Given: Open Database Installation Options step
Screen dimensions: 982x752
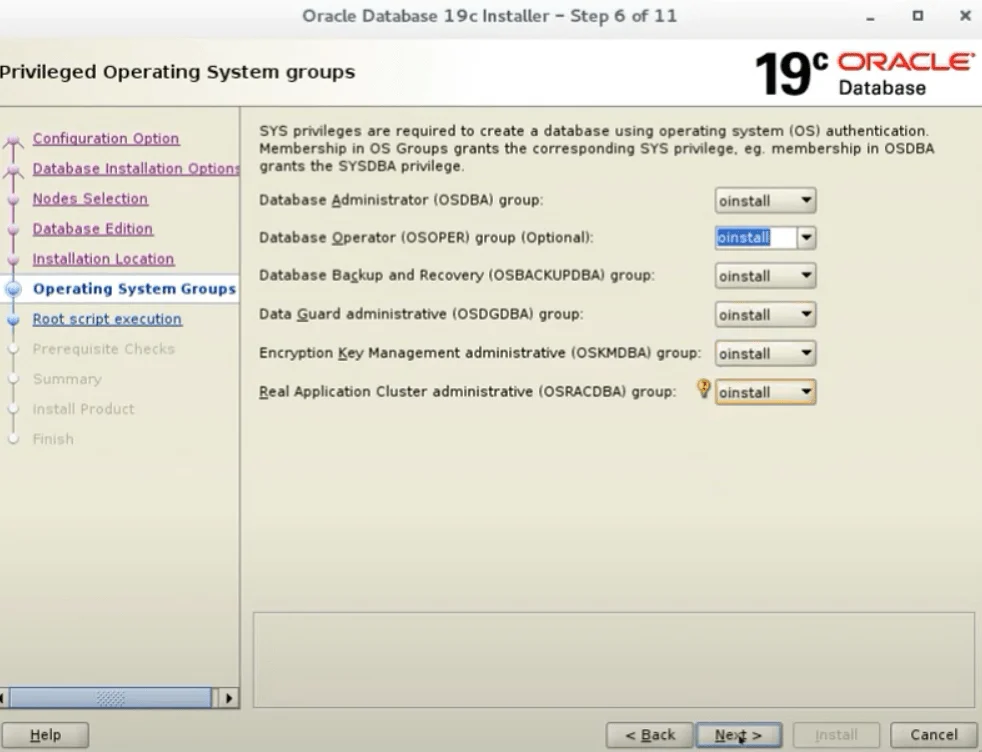Looking at the screenshot, I should coord(136,168).
